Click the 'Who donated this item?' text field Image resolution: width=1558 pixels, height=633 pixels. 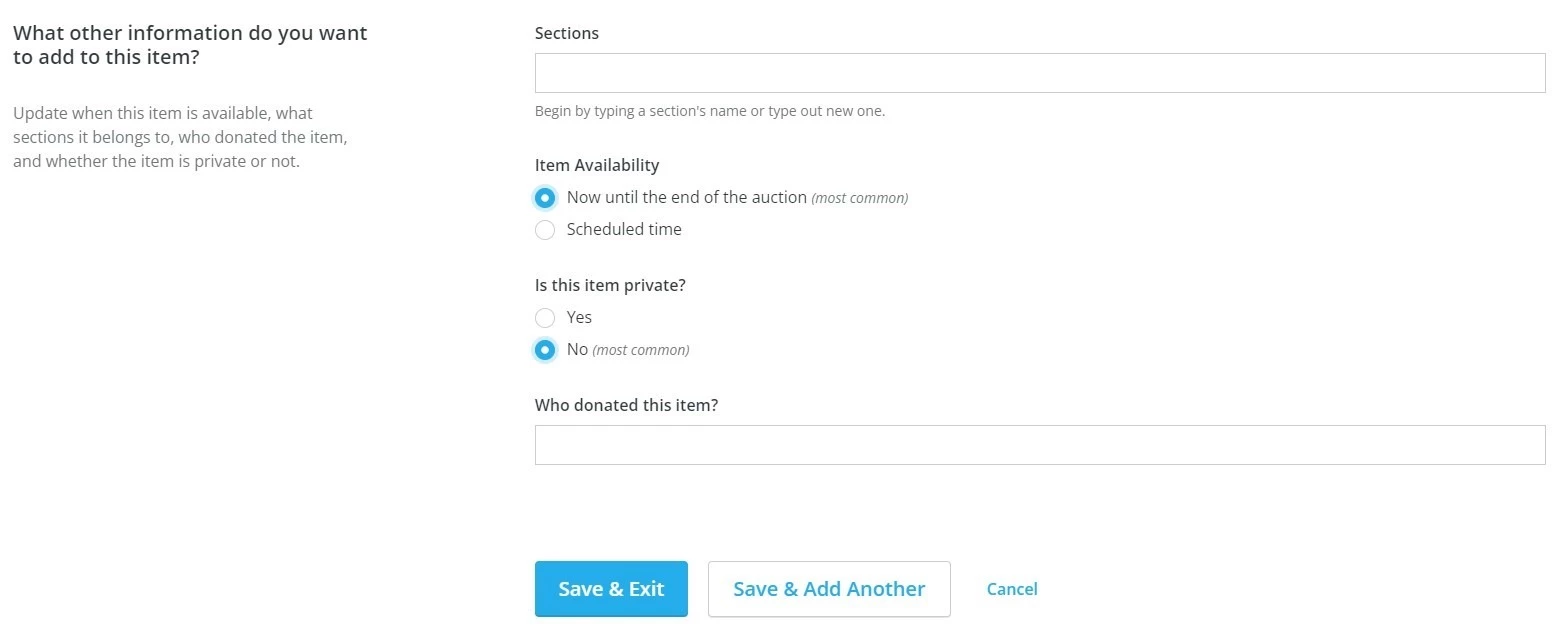(1040, 444)
